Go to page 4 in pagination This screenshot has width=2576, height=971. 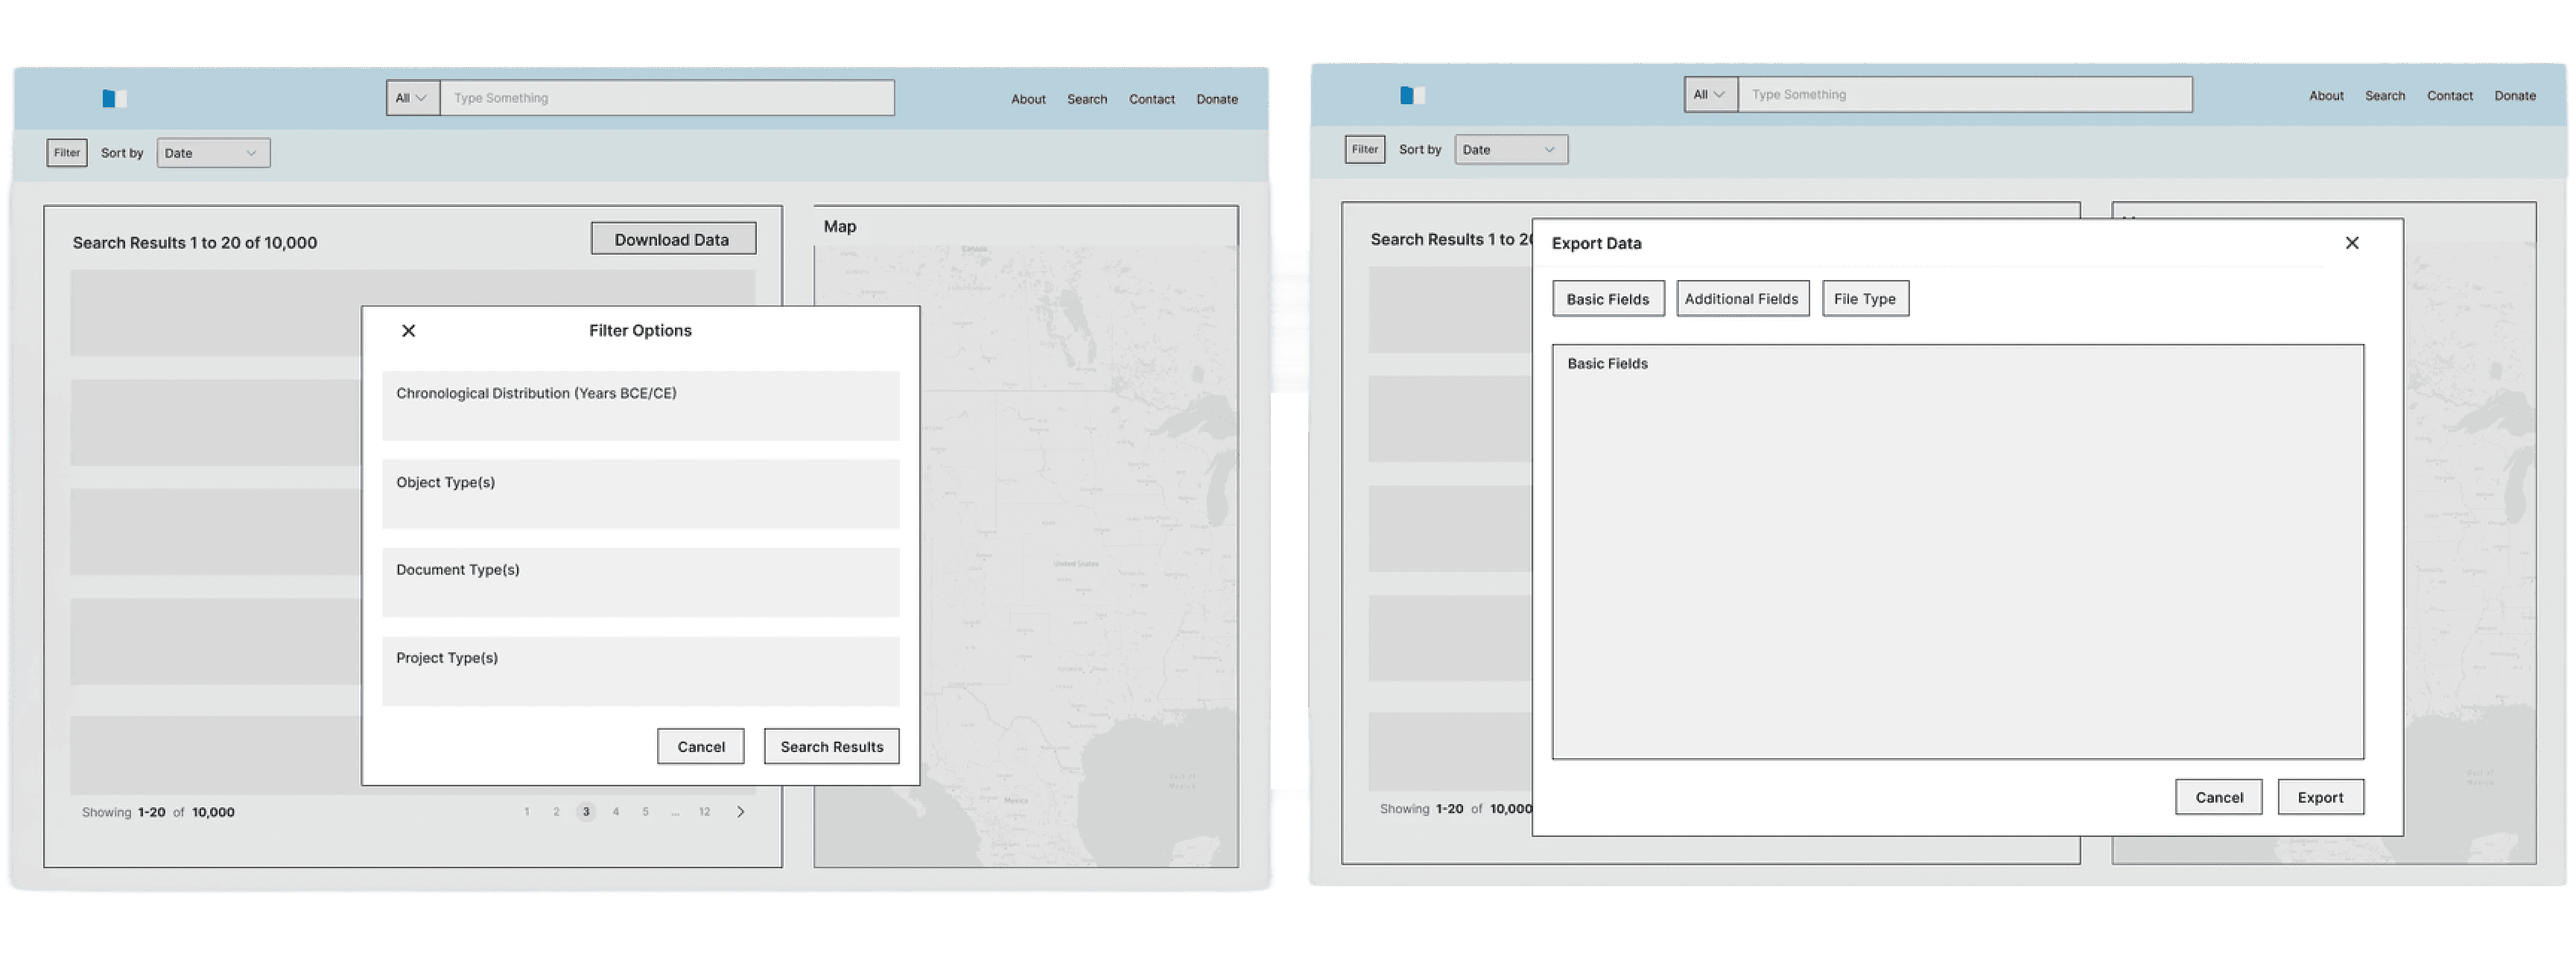click(x=616, y=812)
